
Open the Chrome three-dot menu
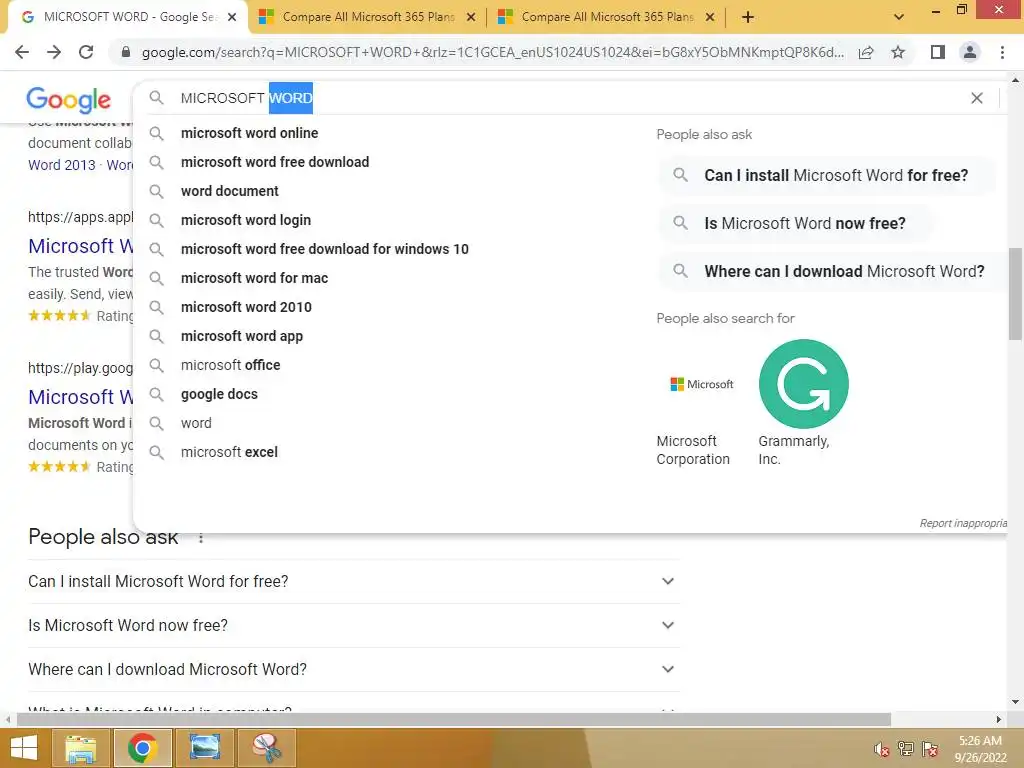(x=1002, y=52)
